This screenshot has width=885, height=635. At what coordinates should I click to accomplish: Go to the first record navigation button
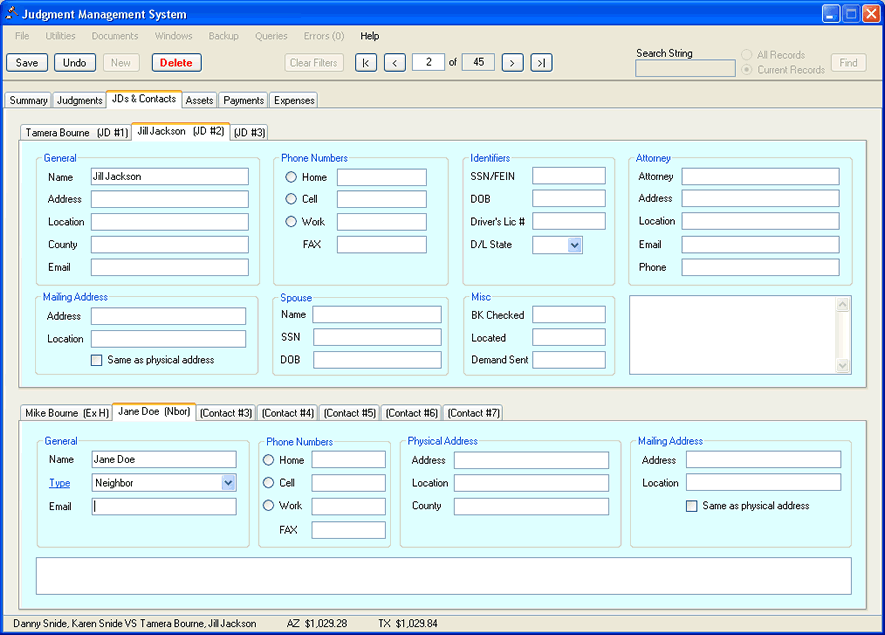pyautogui.click(x=366, y=63)
